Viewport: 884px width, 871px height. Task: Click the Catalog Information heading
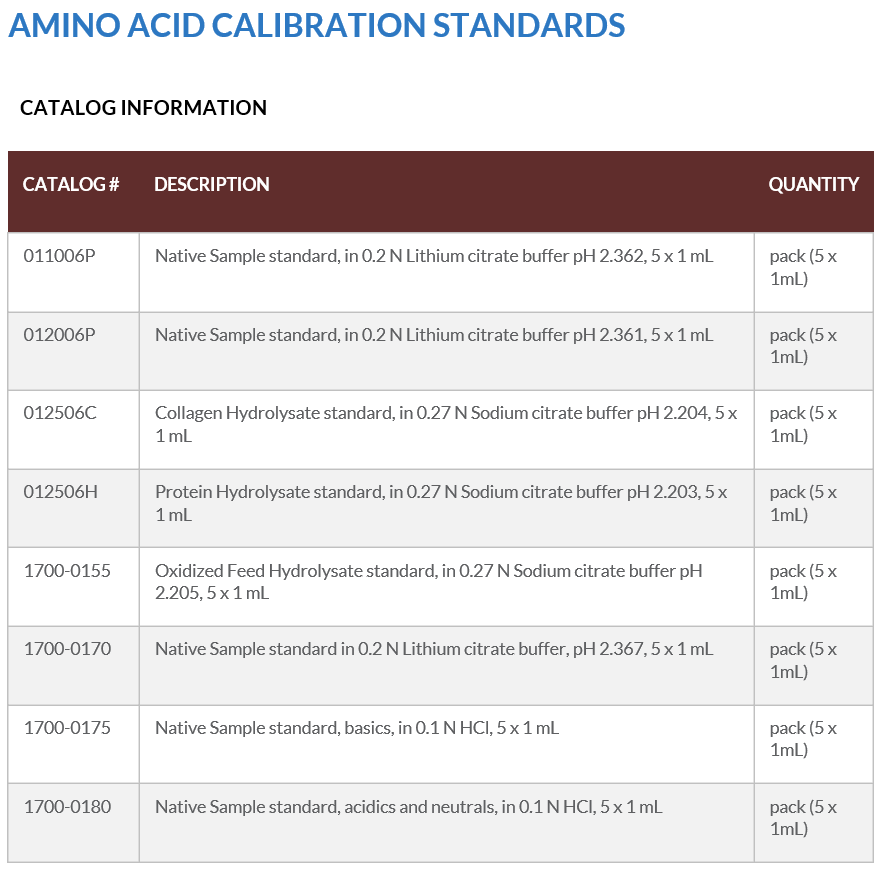(x=143, y=108)
